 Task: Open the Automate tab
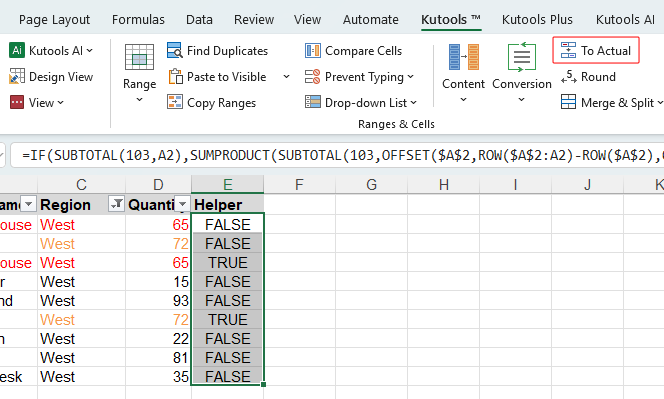[x=371, y=19]
